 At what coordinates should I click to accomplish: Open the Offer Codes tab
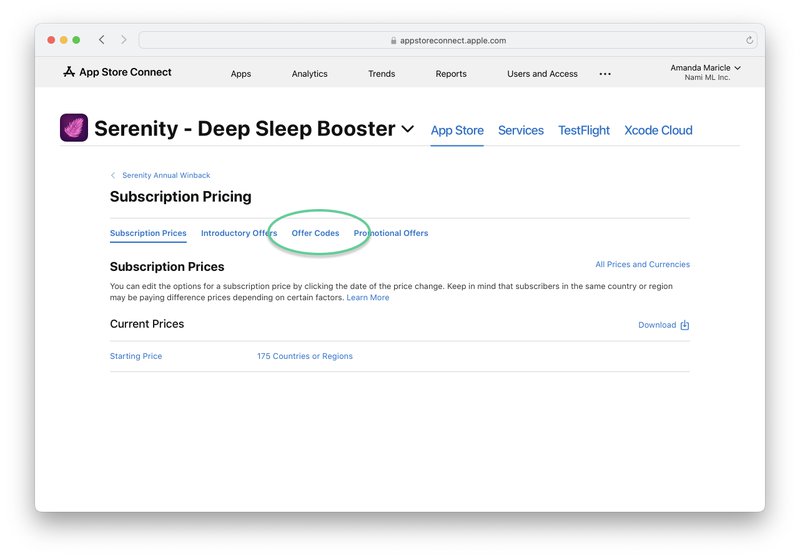315,233
